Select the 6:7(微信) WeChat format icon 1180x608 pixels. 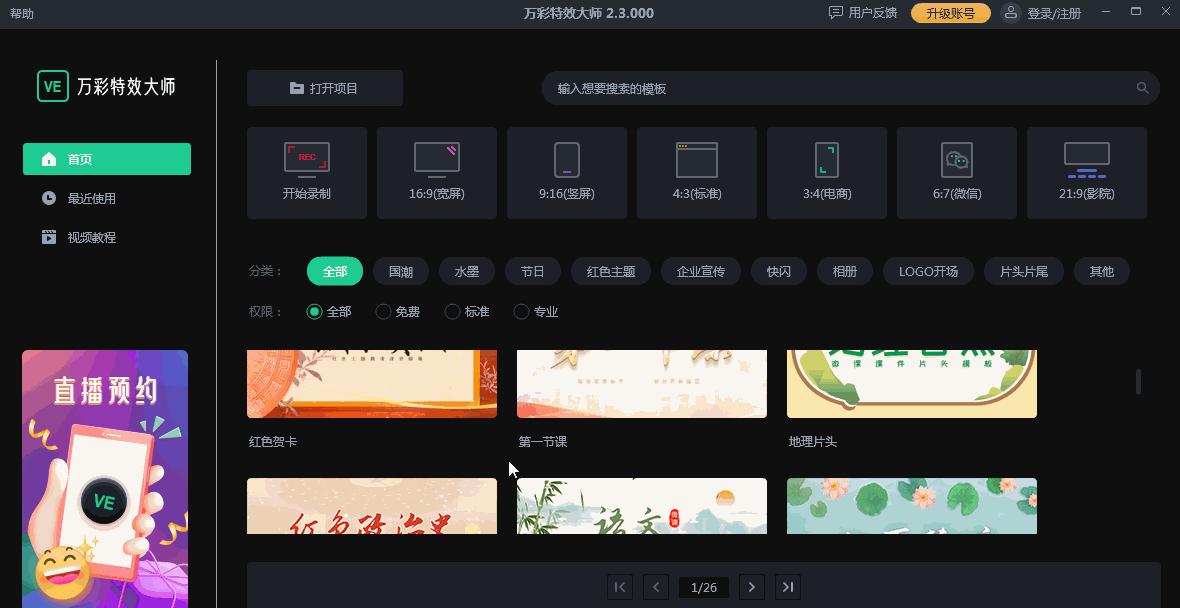pyautogui.click(x=957, y=172)
